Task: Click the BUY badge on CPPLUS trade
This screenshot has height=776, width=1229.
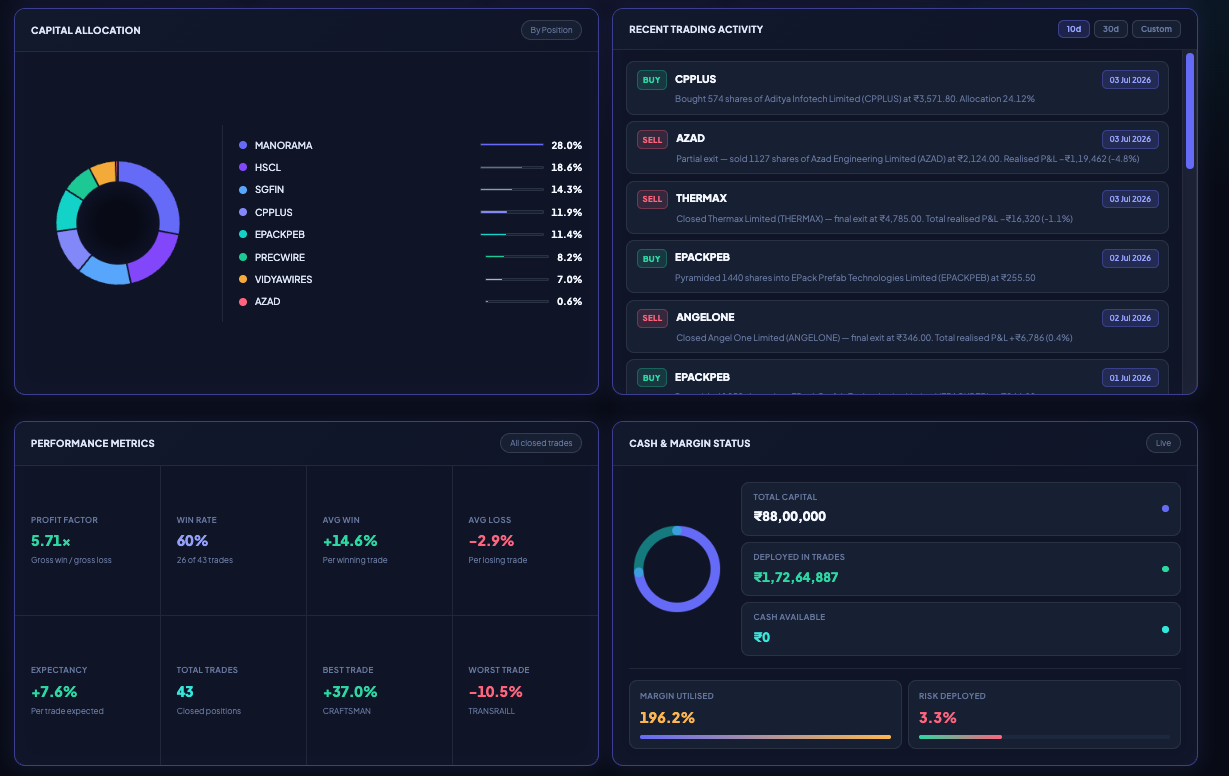Action: pos(652,80)
